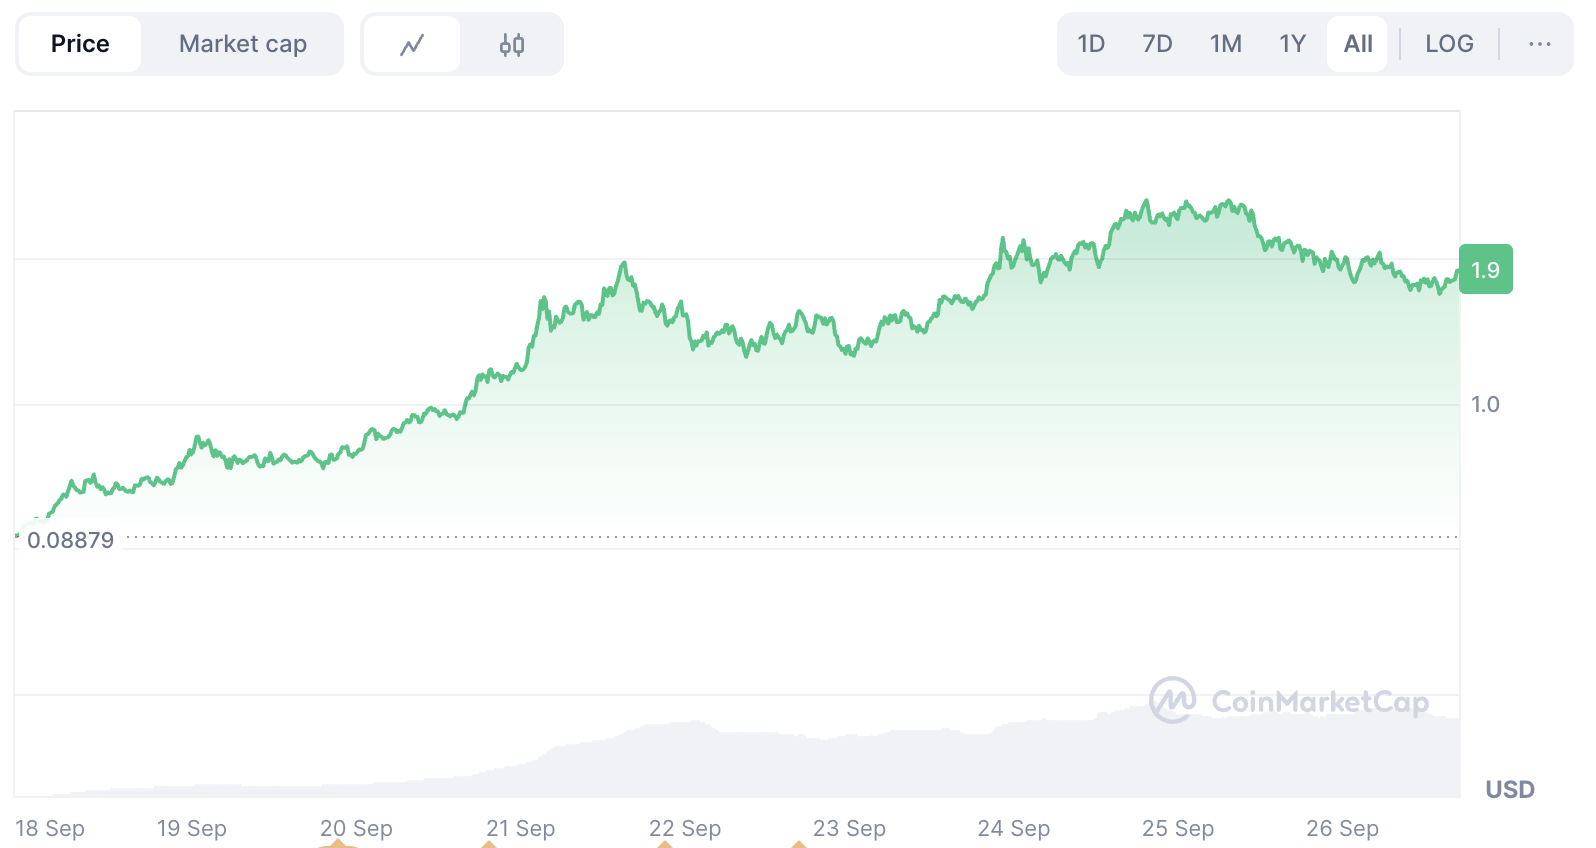Switch to line chart view
This screenshot has height=848, width=1596.
click(412, 44)
